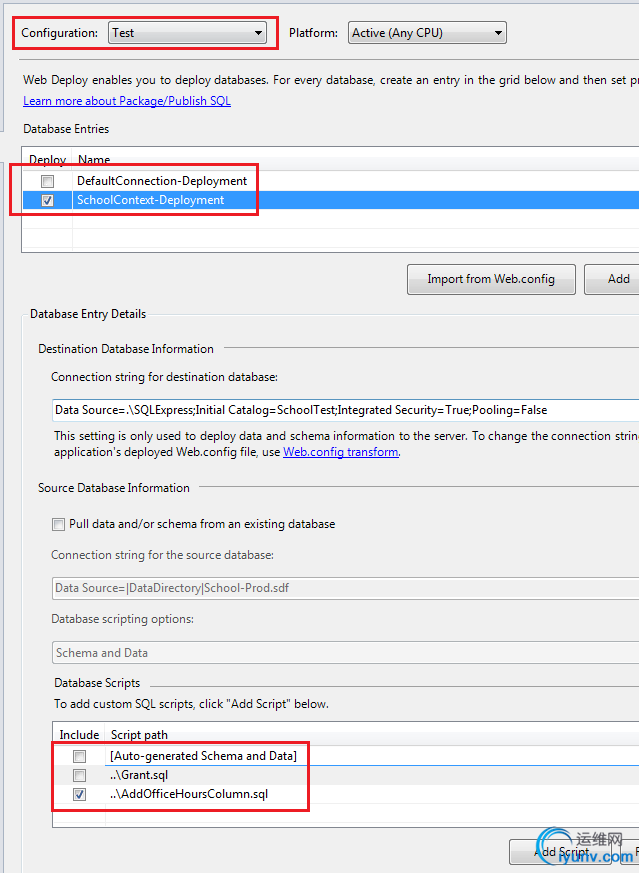The image size is (639, 873).
Task: Click the Add Script button
Action: coord(563,852)
